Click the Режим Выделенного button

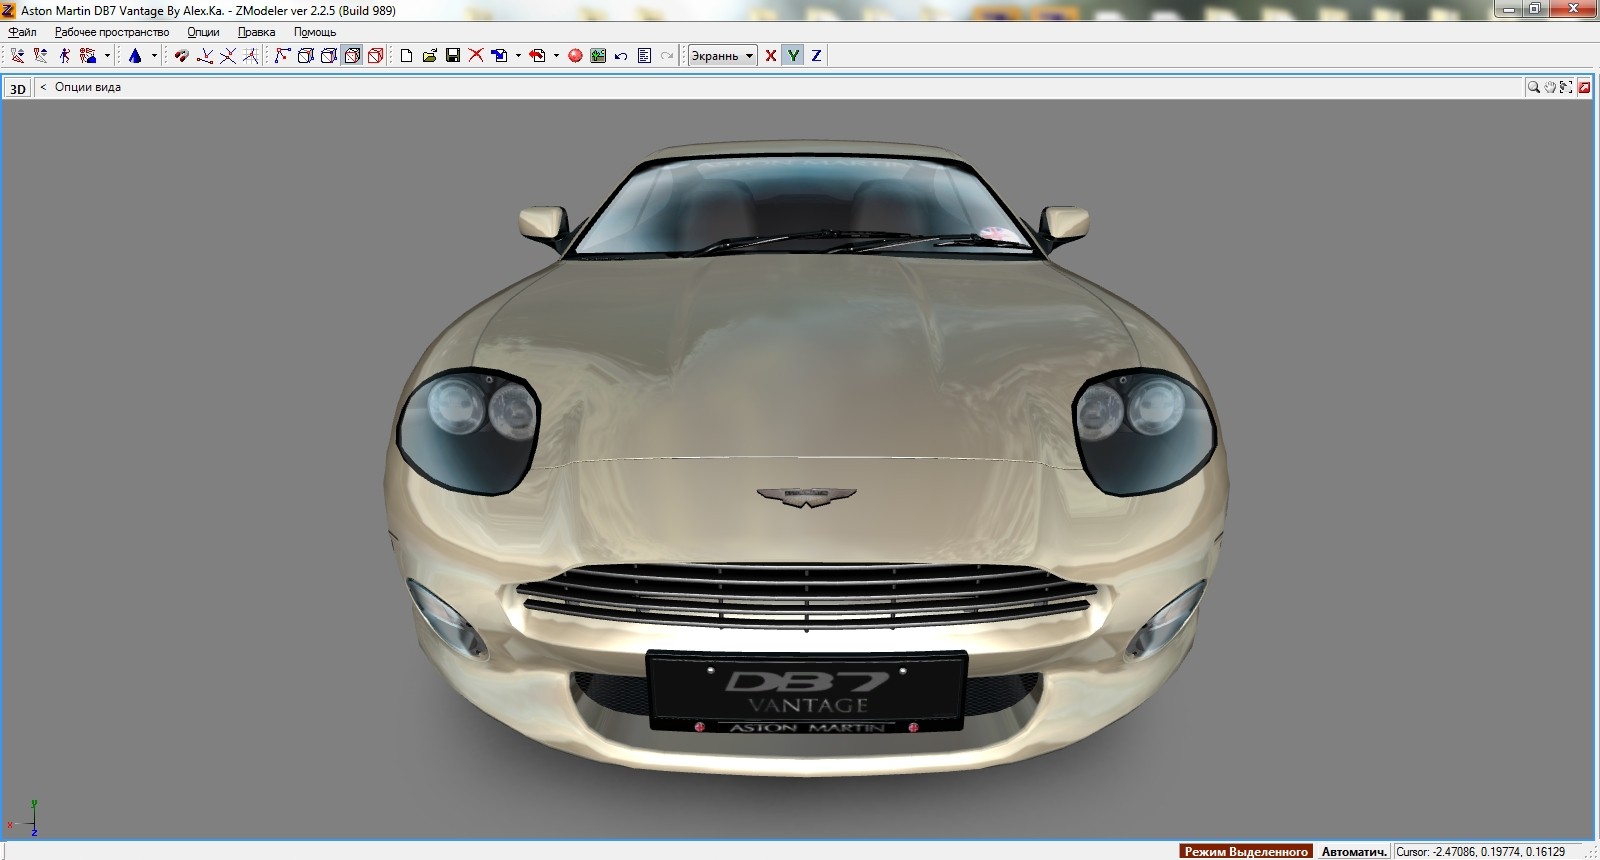click(x=1246, y=852)
